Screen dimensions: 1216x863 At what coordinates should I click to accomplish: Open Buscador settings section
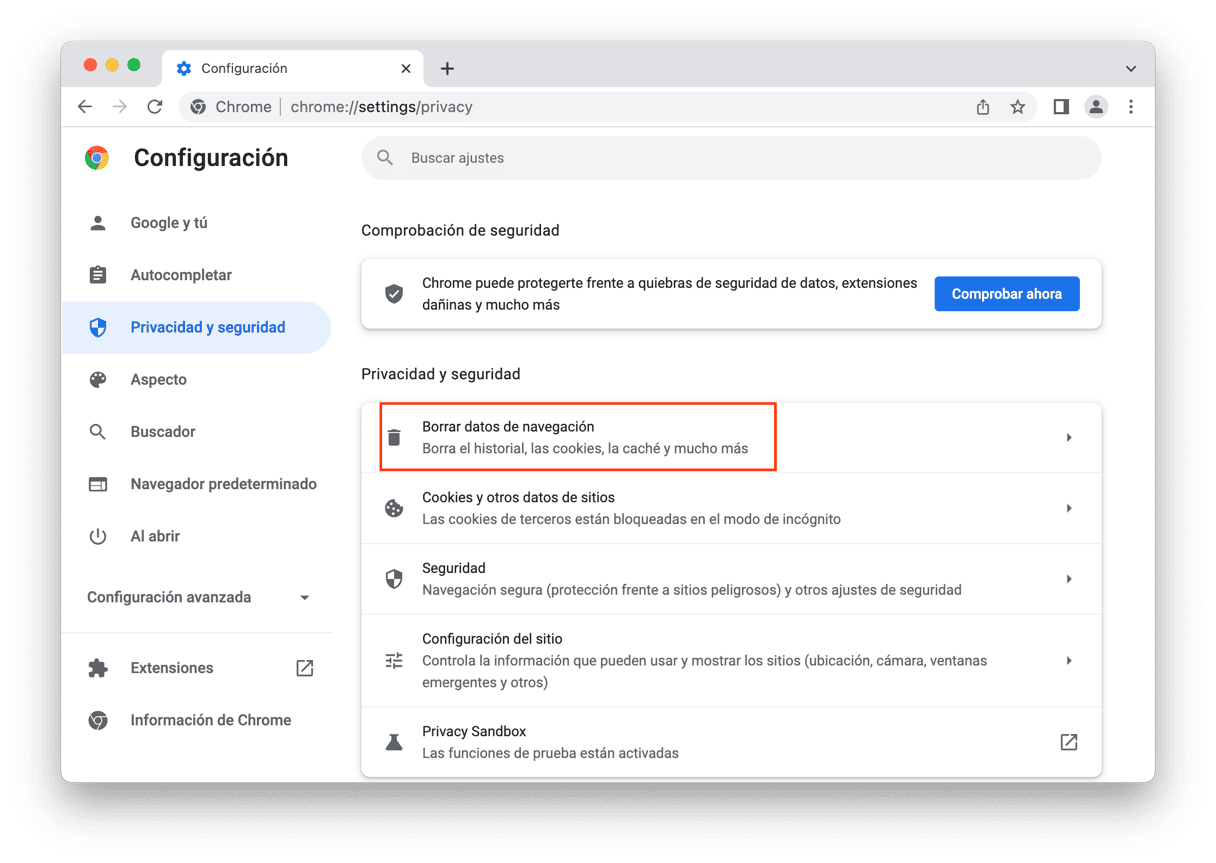pos(196,431)
